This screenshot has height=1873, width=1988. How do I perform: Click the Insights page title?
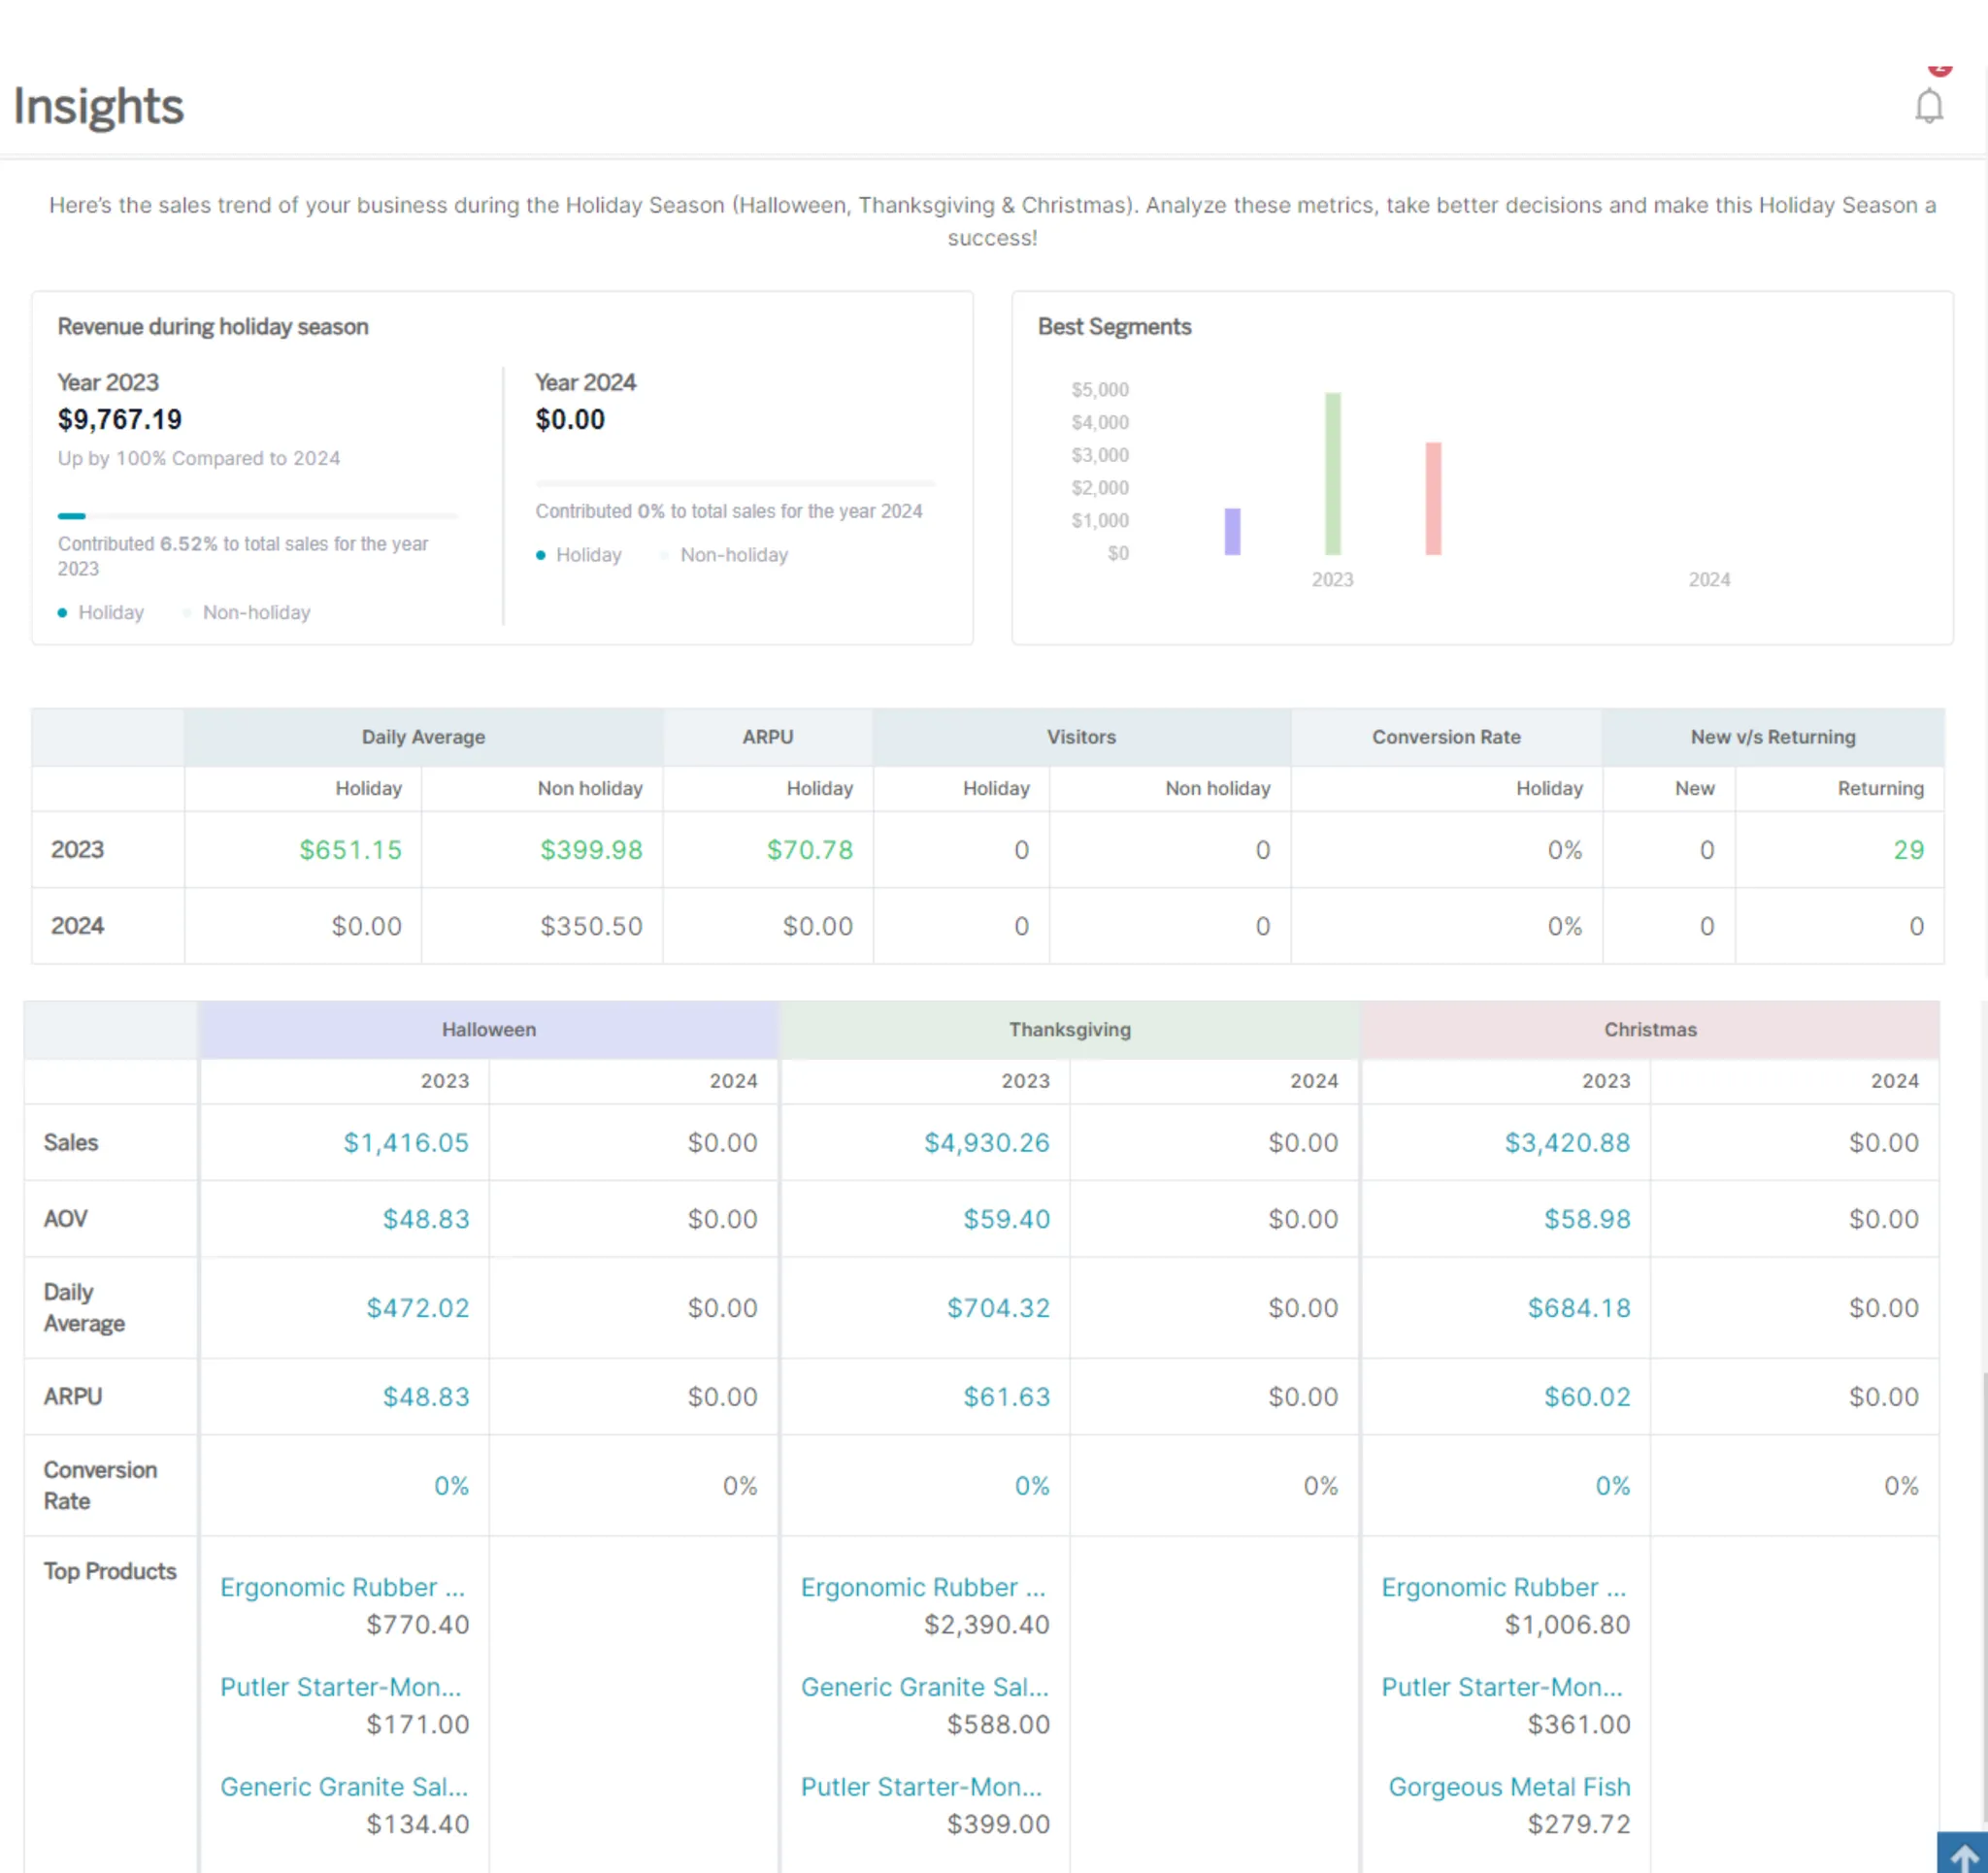99,106
